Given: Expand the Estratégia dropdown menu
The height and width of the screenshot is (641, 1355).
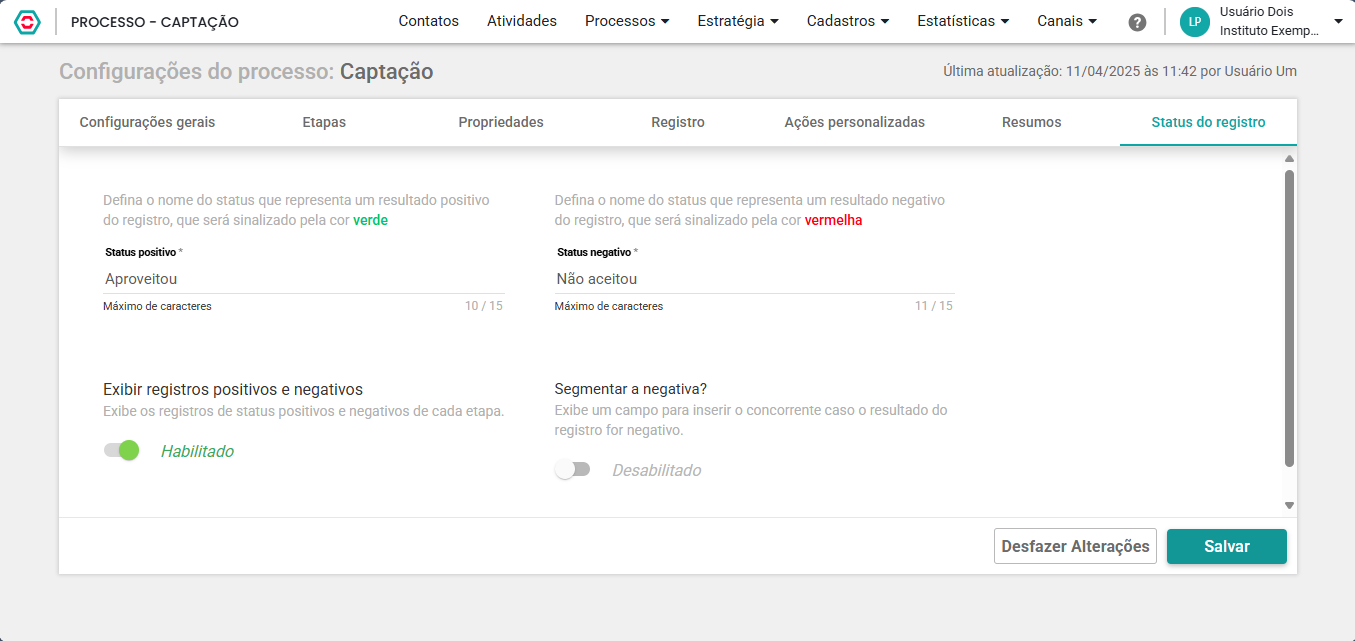Looking at the screenshot, I should click(738, 21).
